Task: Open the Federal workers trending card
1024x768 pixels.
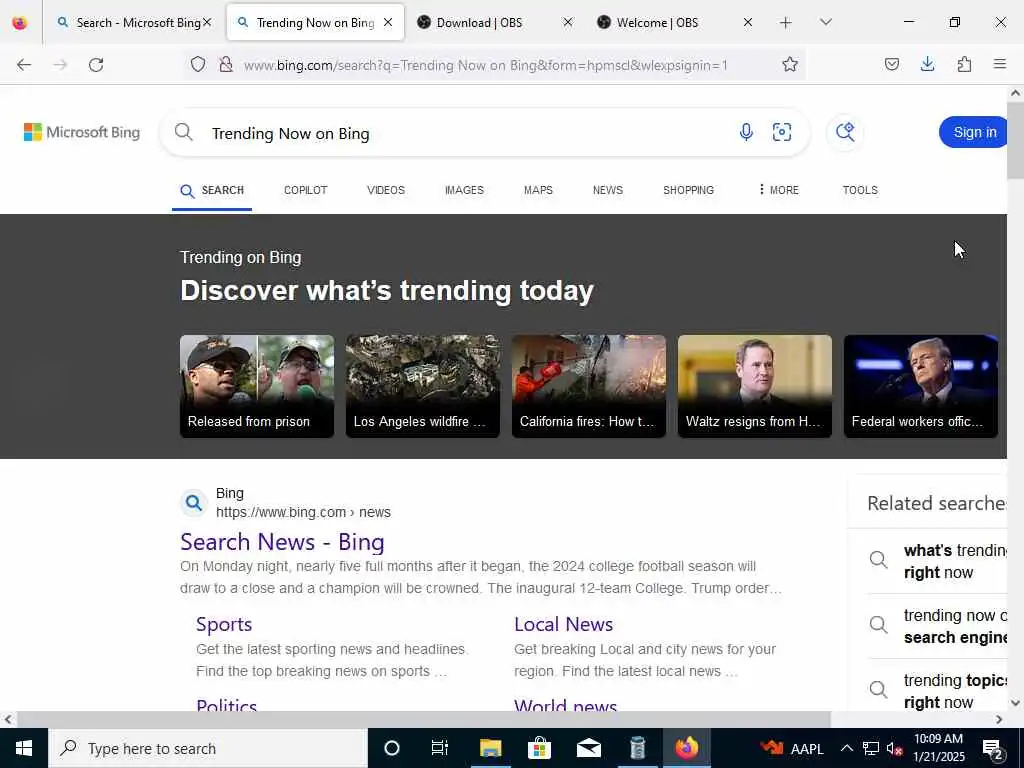Action: click(920, 386)
